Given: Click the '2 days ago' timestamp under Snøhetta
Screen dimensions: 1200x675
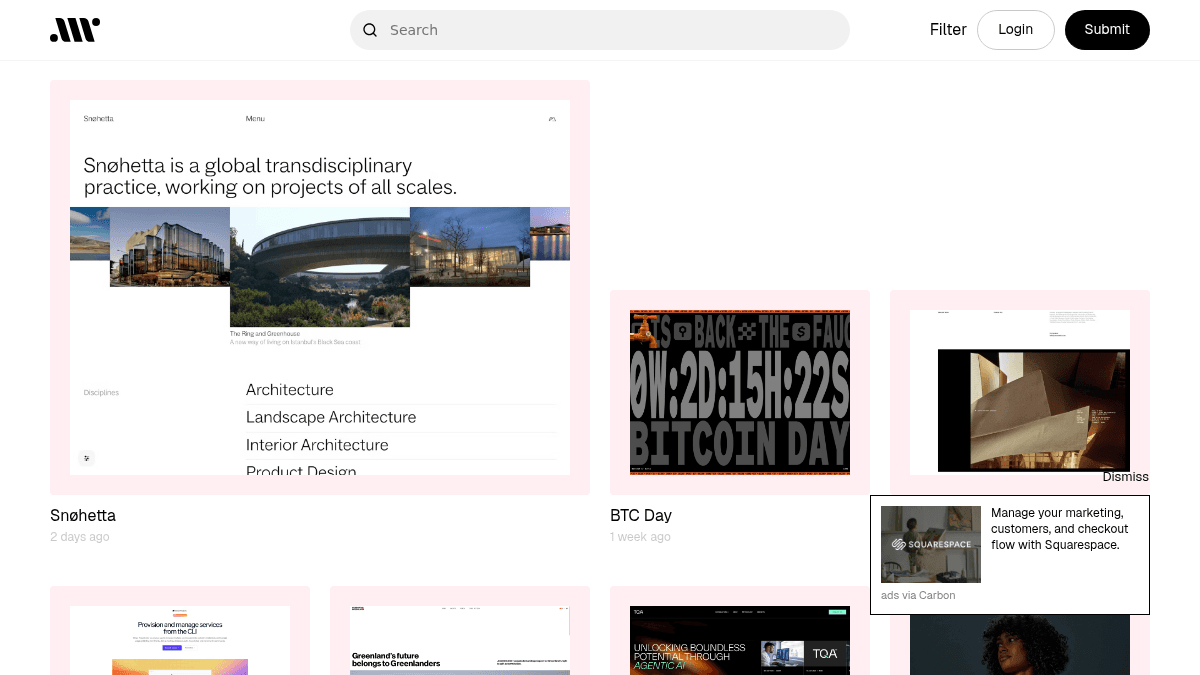Looking at the screenshot, I should click(x=80, y=537).
